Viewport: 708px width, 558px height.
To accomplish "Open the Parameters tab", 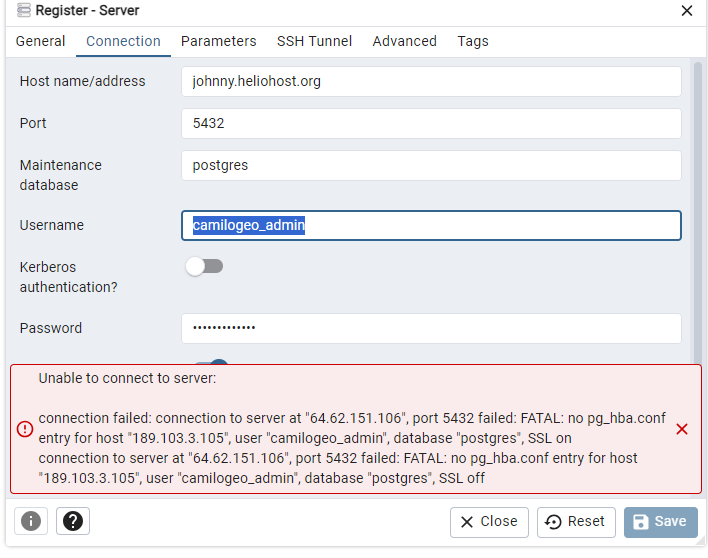I will (x=219, y=41).
